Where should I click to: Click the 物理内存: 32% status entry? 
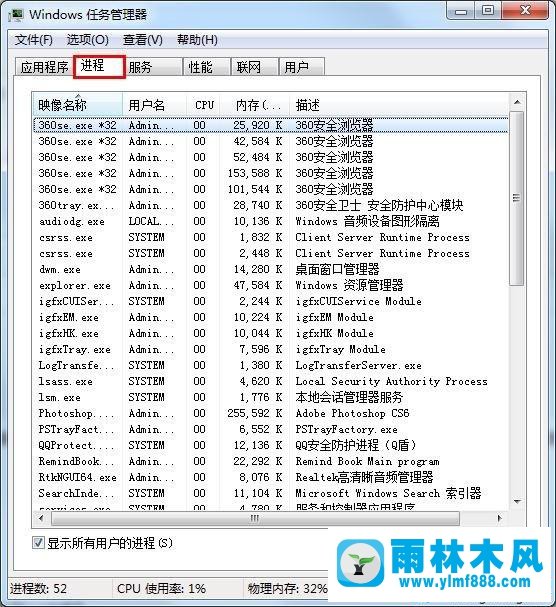287,589
